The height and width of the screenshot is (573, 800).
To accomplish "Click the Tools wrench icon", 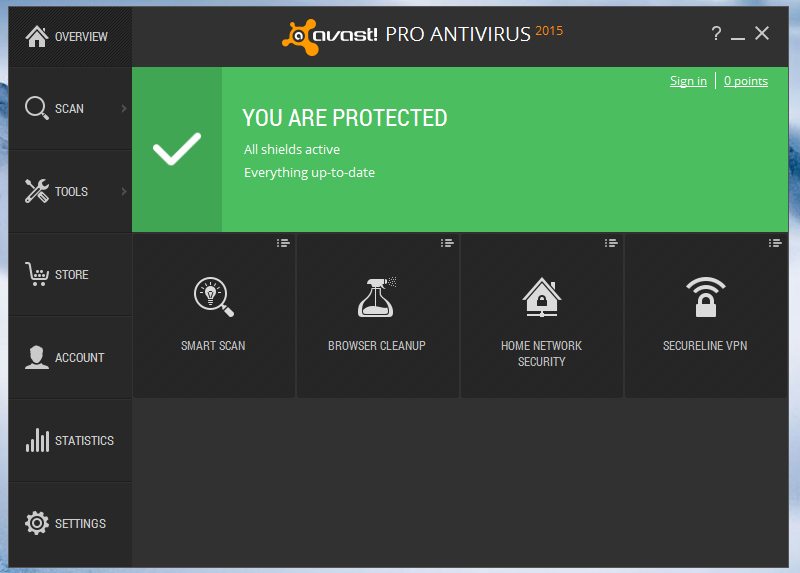I will [37, 191].
